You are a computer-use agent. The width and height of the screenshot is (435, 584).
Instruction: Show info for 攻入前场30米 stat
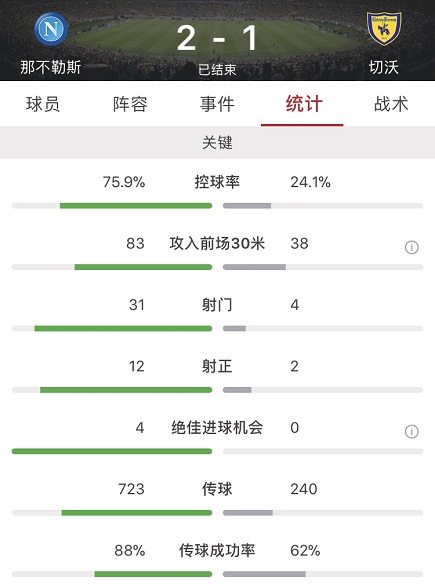coord(412,247)
